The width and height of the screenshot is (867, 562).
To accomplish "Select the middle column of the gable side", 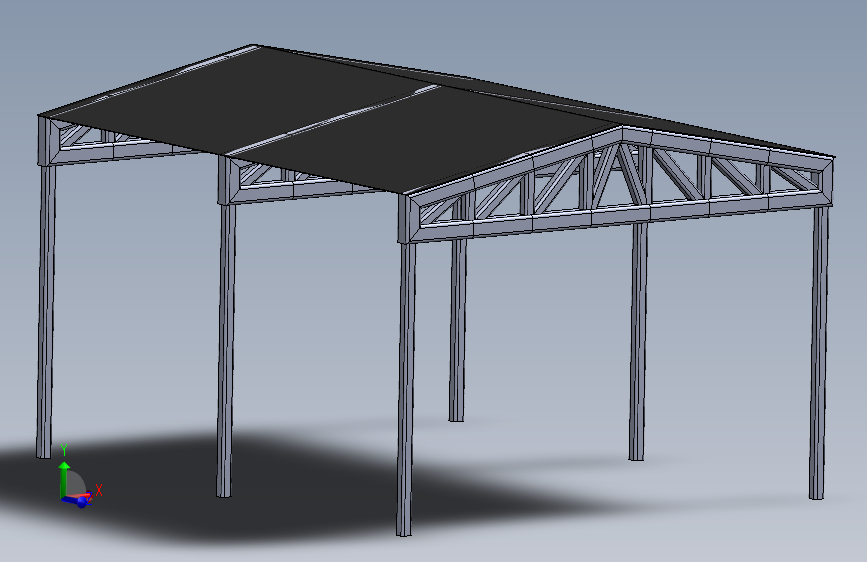I will 638,340.
